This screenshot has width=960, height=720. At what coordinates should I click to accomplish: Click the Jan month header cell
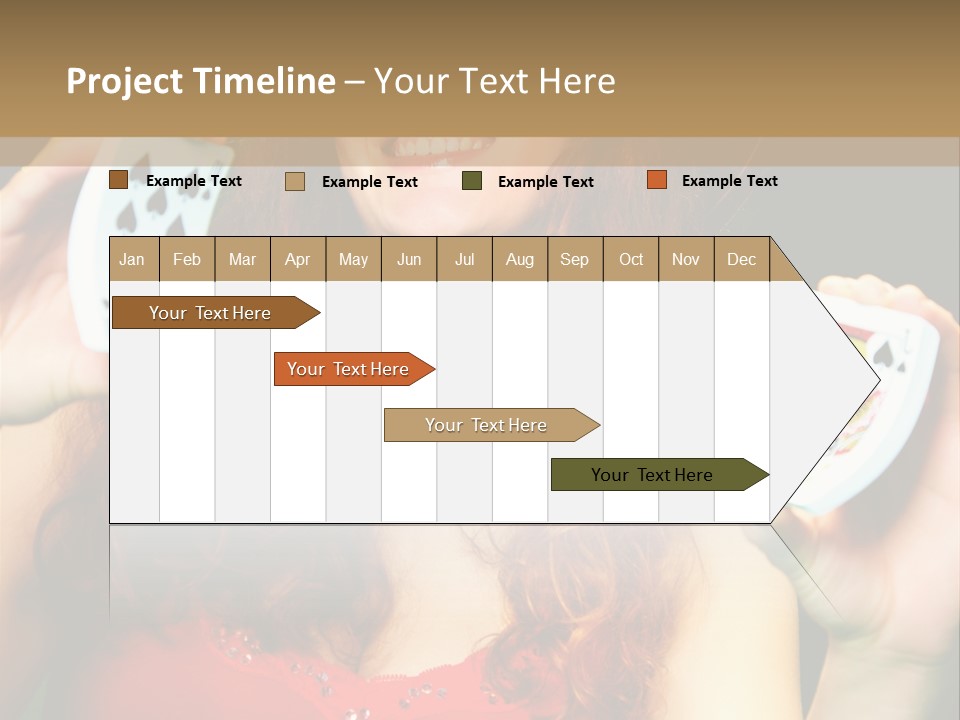click(132, 259)
